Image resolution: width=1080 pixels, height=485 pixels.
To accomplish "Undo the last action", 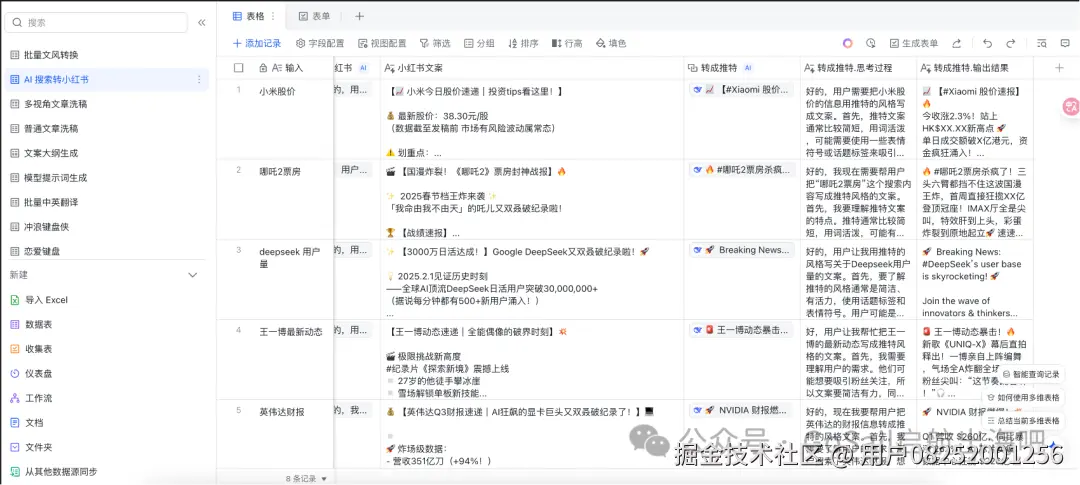I will (x=988, y=43).
